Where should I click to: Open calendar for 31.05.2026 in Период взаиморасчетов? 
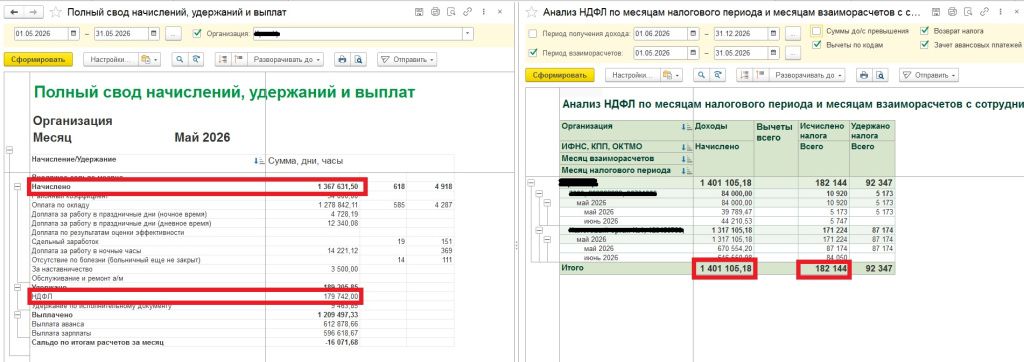(x=774, y=53)
